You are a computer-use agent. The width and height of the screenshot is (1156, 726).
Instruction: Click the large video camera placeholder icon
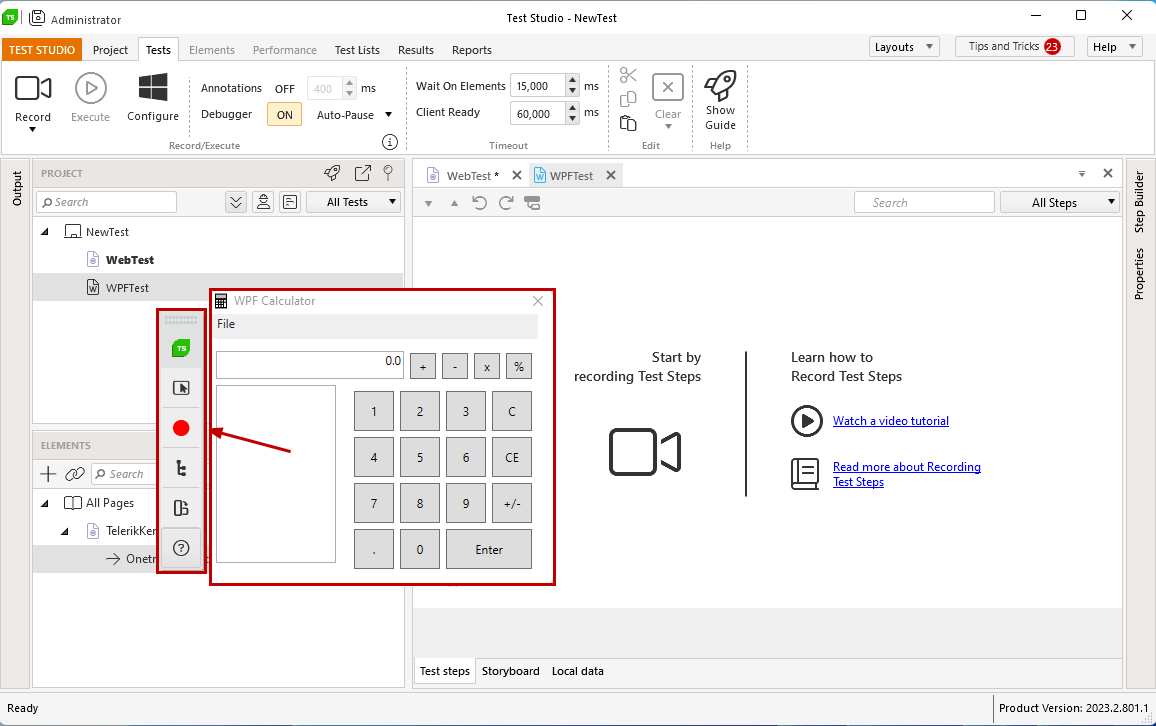click(644, 452)
